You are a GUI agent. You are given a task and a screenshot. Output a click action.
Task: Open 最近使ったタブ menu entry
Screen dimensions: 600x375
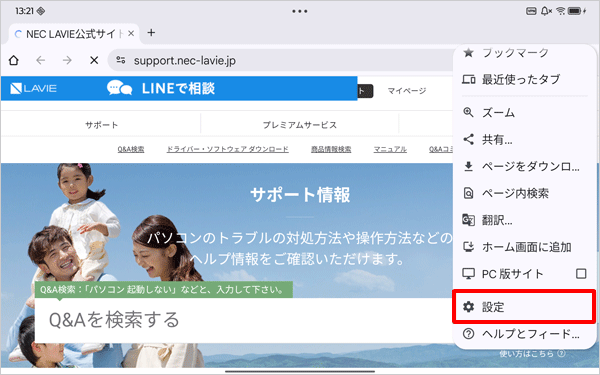524,79
